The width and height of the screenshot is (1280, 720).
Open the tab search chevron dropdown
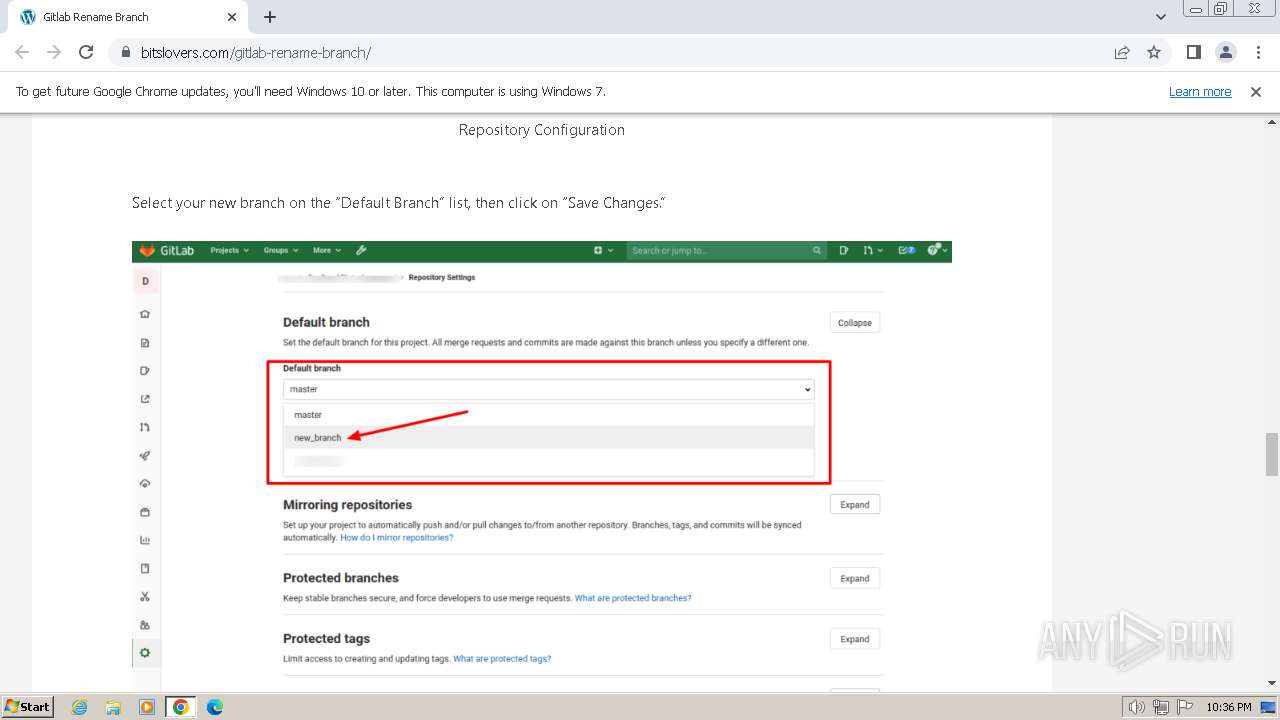pos(1161,17)
